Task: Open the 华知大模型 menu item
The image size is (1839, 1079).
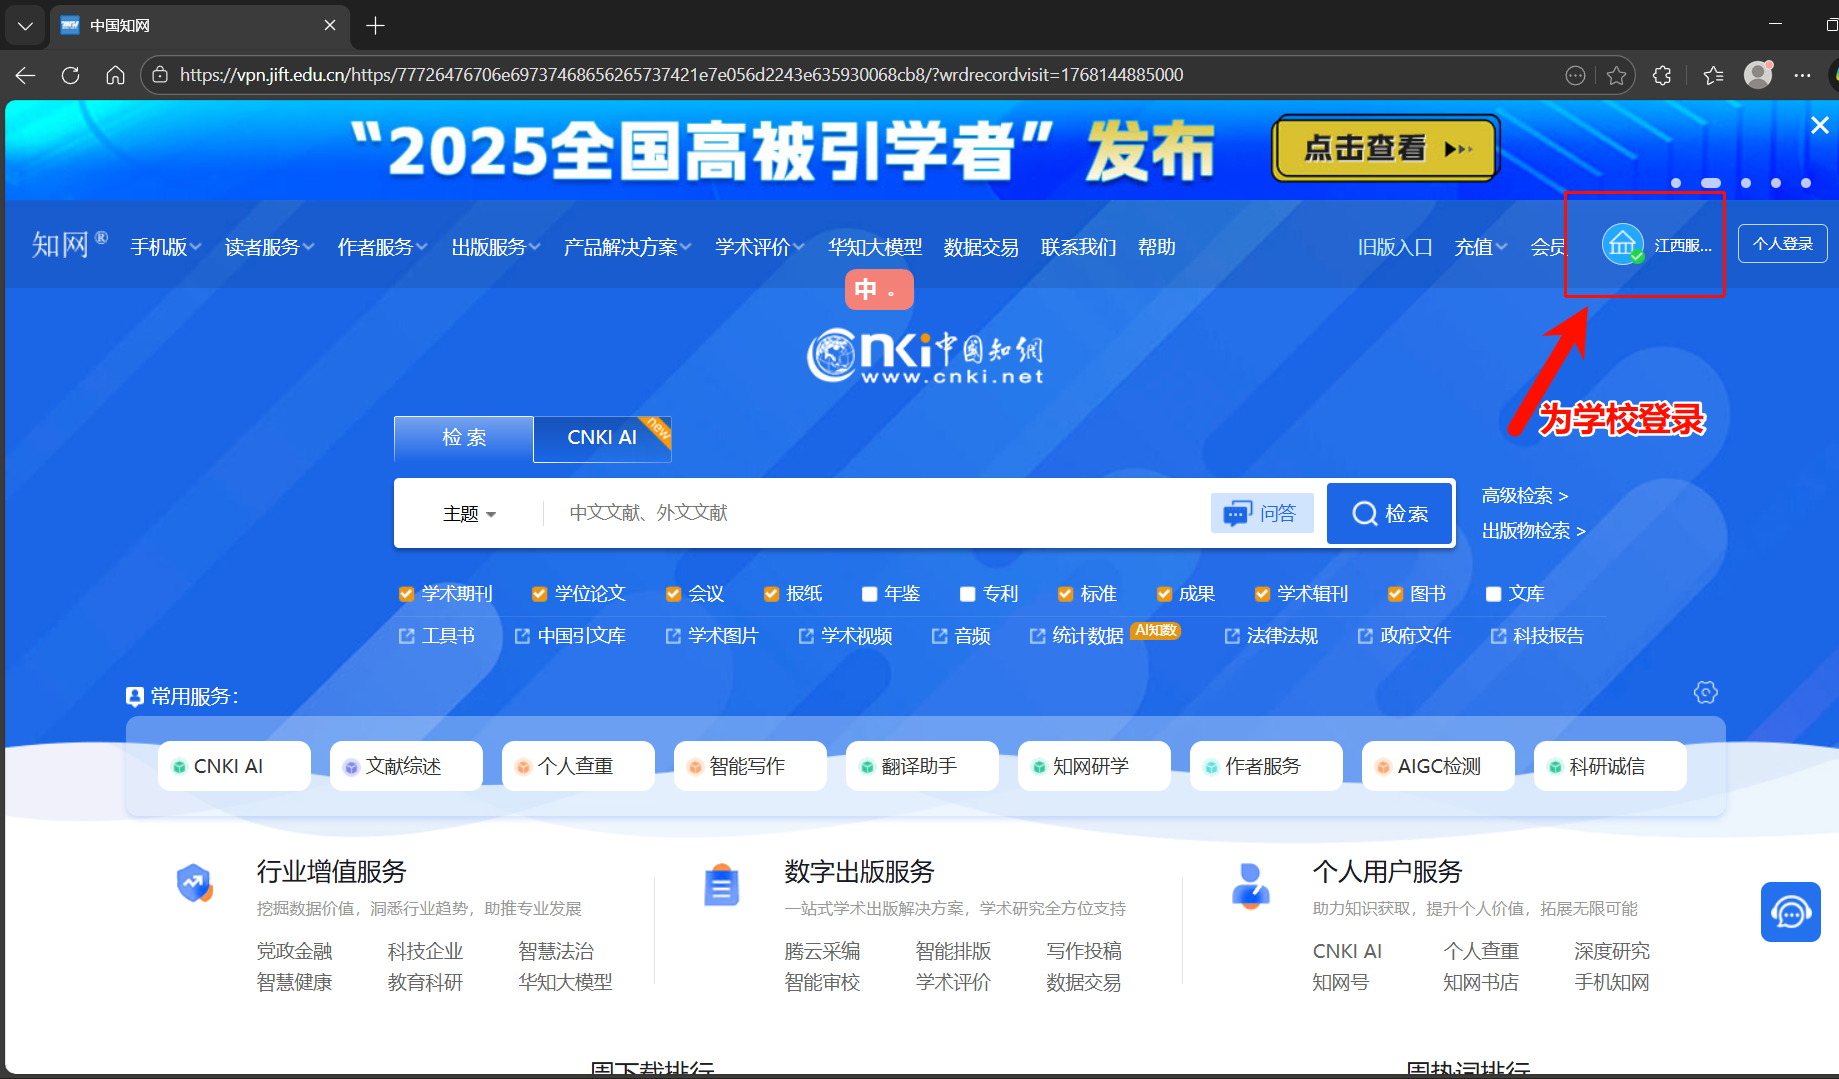Action: [x=875, y=247]
